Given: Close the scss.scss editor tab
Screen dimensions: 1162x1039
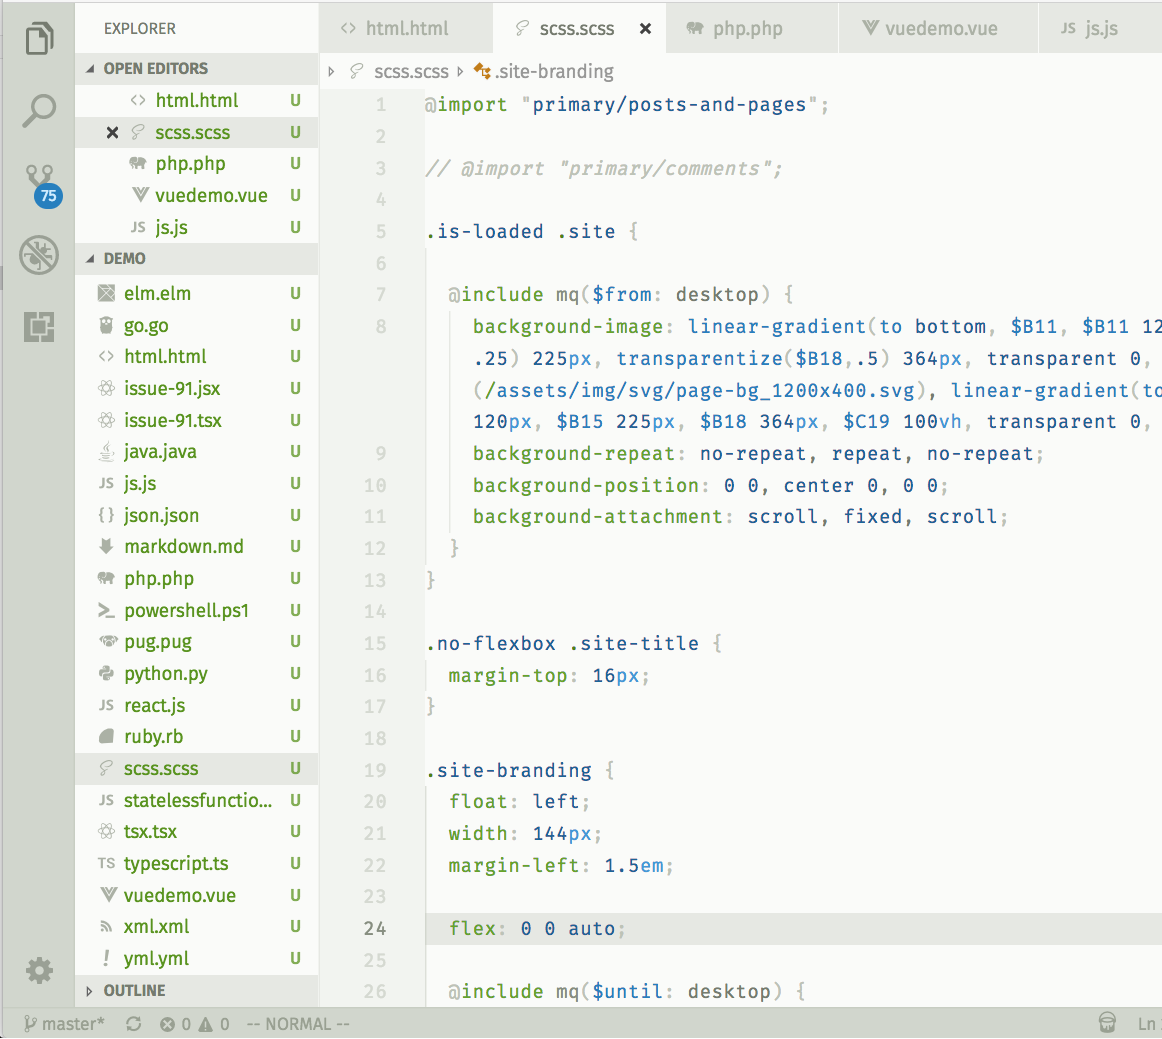Looking at the screenshot, I should coord(645,29).
